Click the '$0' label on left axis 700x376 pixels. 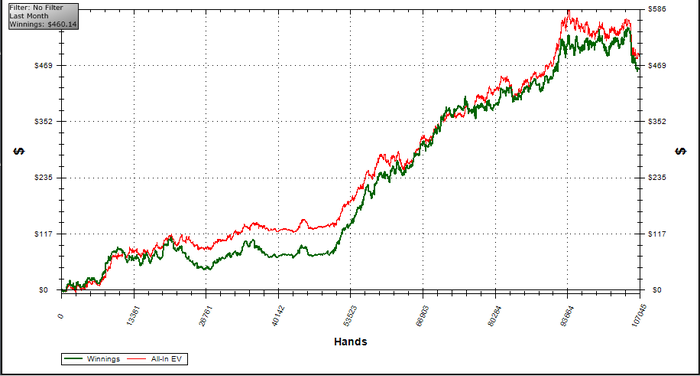tap(43, 290)
